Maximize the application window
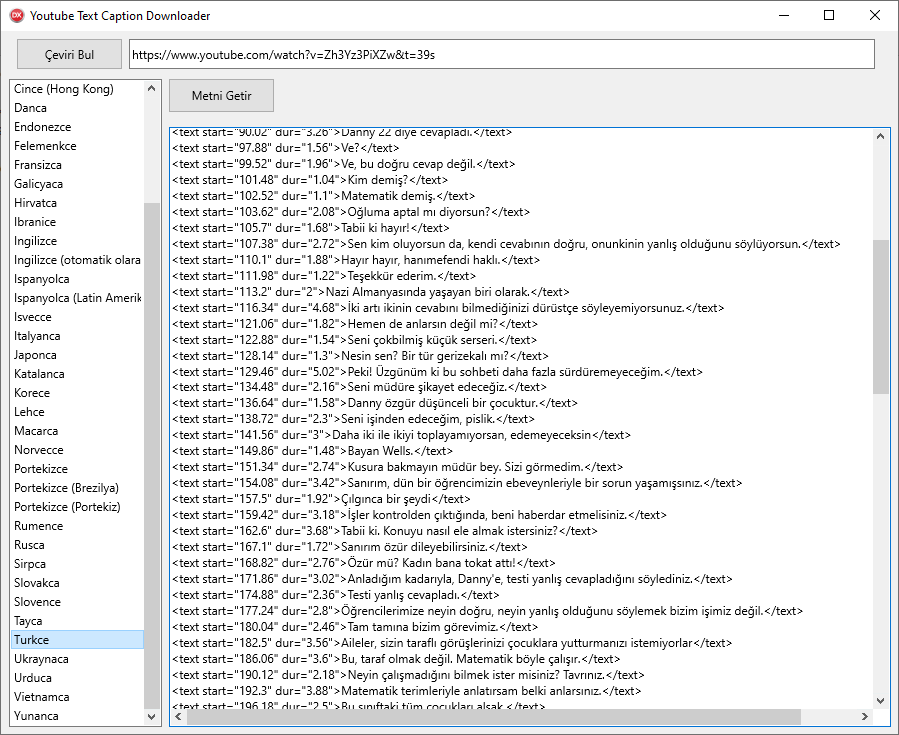The width and height of the screenshot is (899, 735). pos(829,15)
